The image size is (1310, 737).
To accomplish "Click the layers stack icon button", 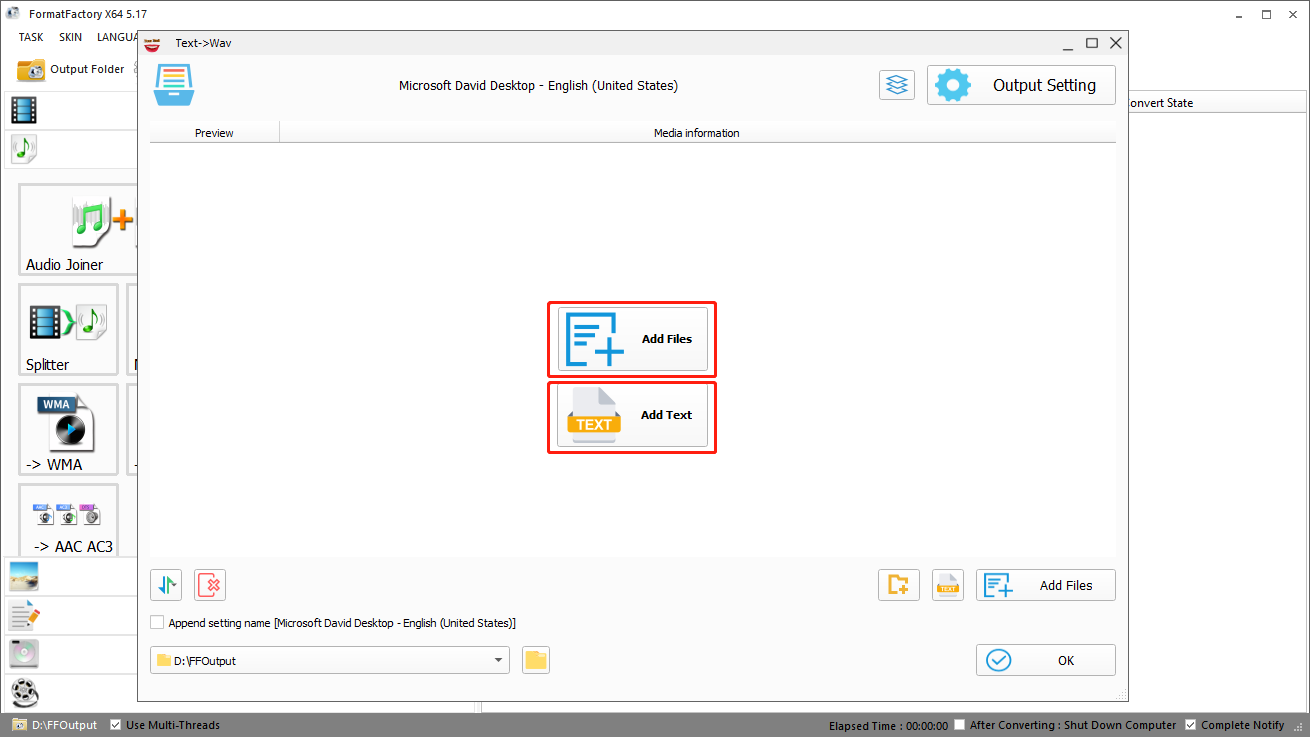I will pyautogui.click(x=897, y=85).
